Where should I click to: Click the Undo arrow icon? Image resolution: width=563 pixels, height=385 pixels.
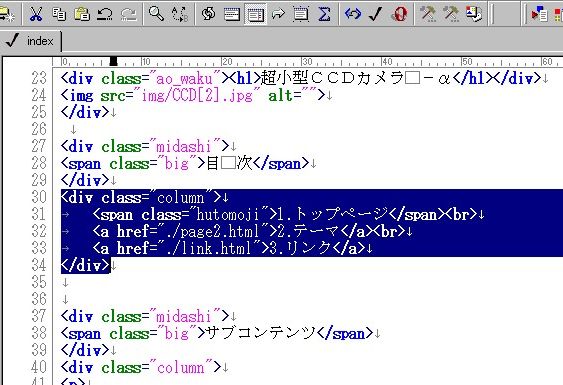point(104,14)
